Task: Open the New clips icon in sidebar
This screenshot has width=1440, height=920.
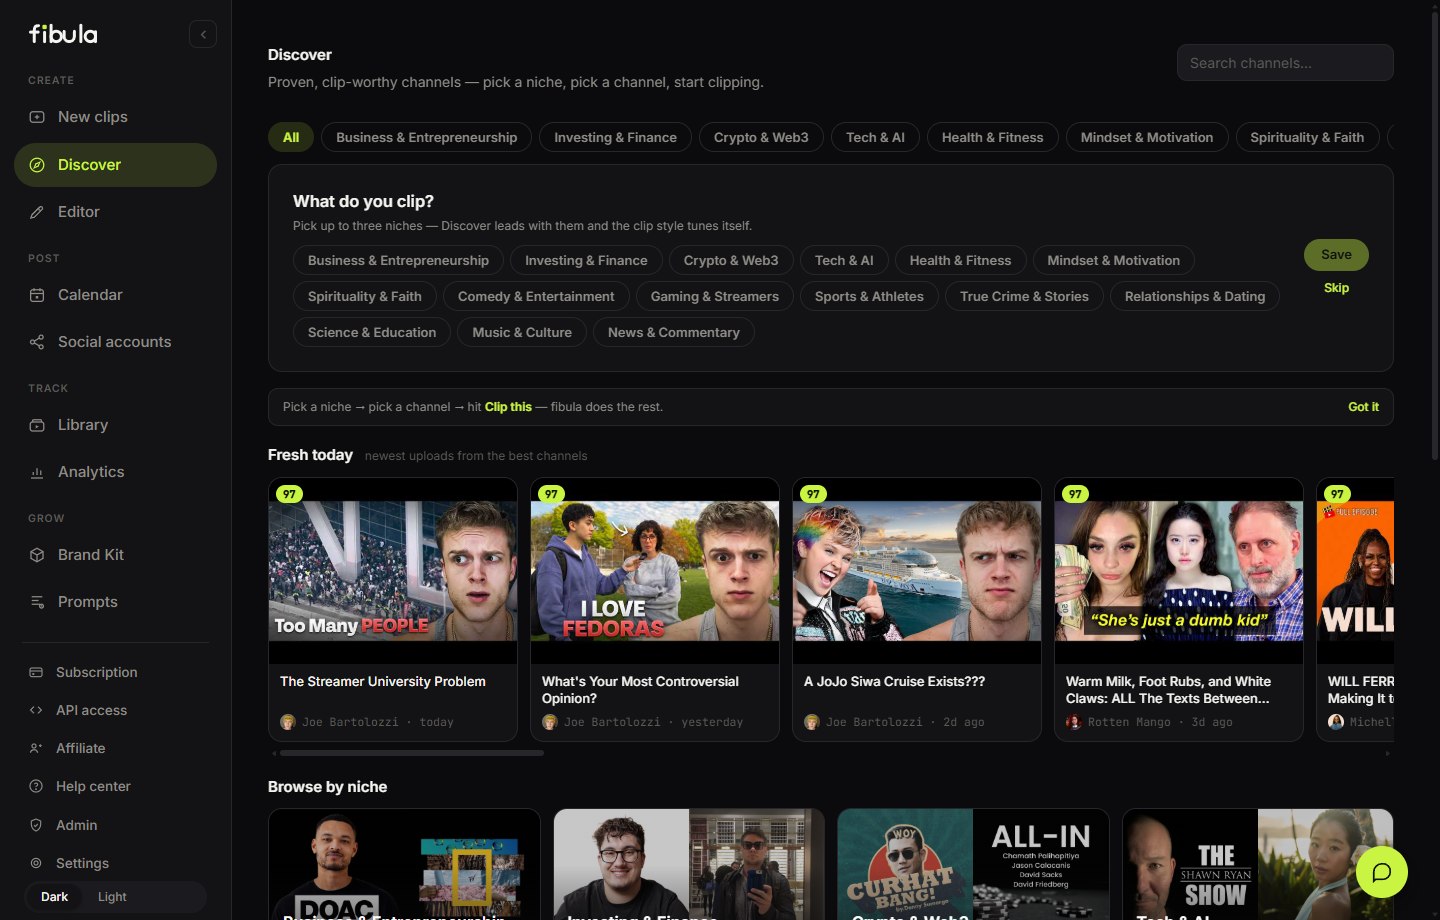Action: 37,117
